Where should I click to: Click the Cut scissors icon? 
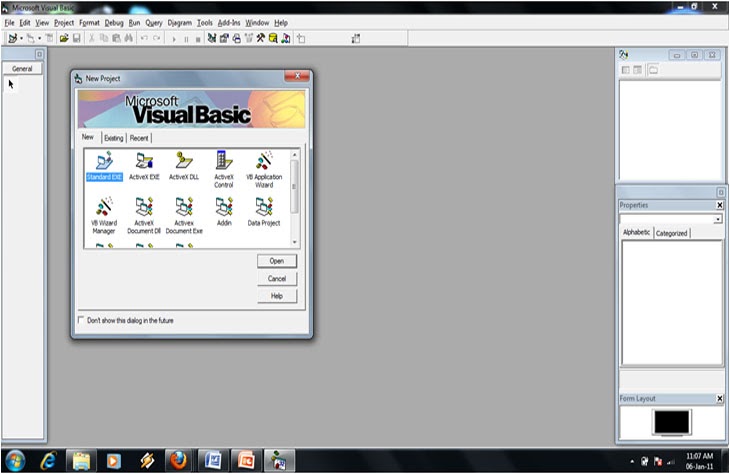pos(92,39)
